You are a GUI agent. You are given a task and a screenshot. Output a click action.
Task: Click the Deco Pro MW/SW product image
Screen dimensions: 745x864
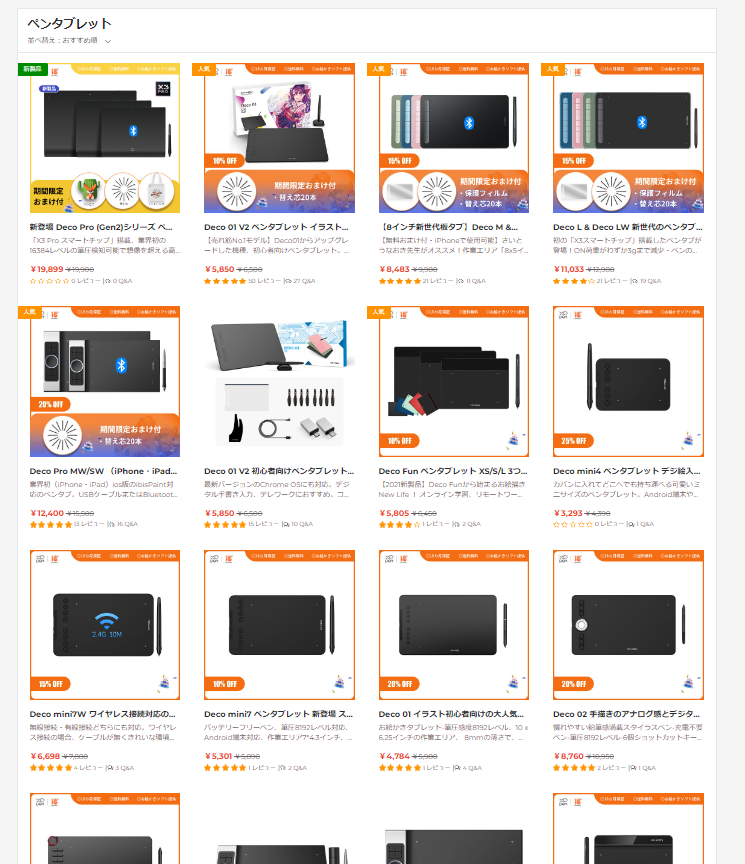pos(105,381)
